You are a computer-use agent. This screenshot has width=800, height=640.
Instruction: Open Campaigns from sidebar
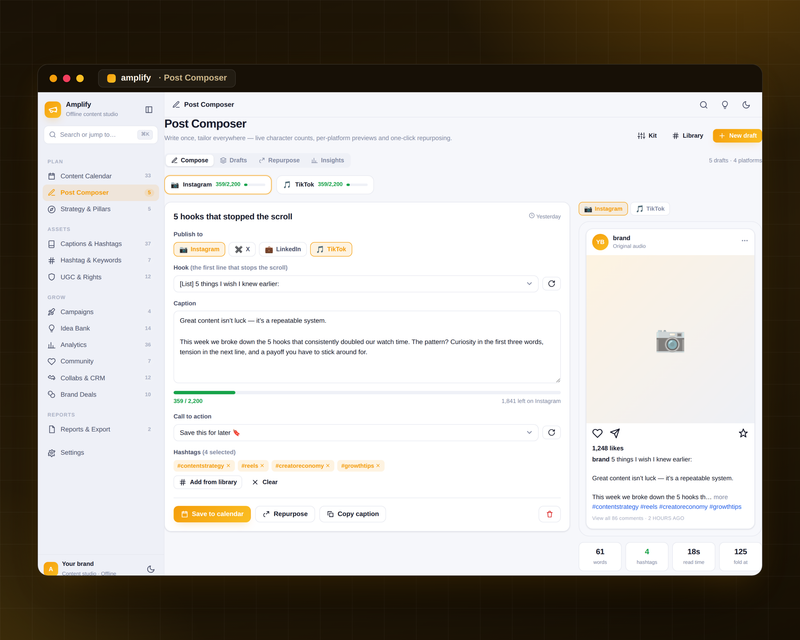click(101, 312)
